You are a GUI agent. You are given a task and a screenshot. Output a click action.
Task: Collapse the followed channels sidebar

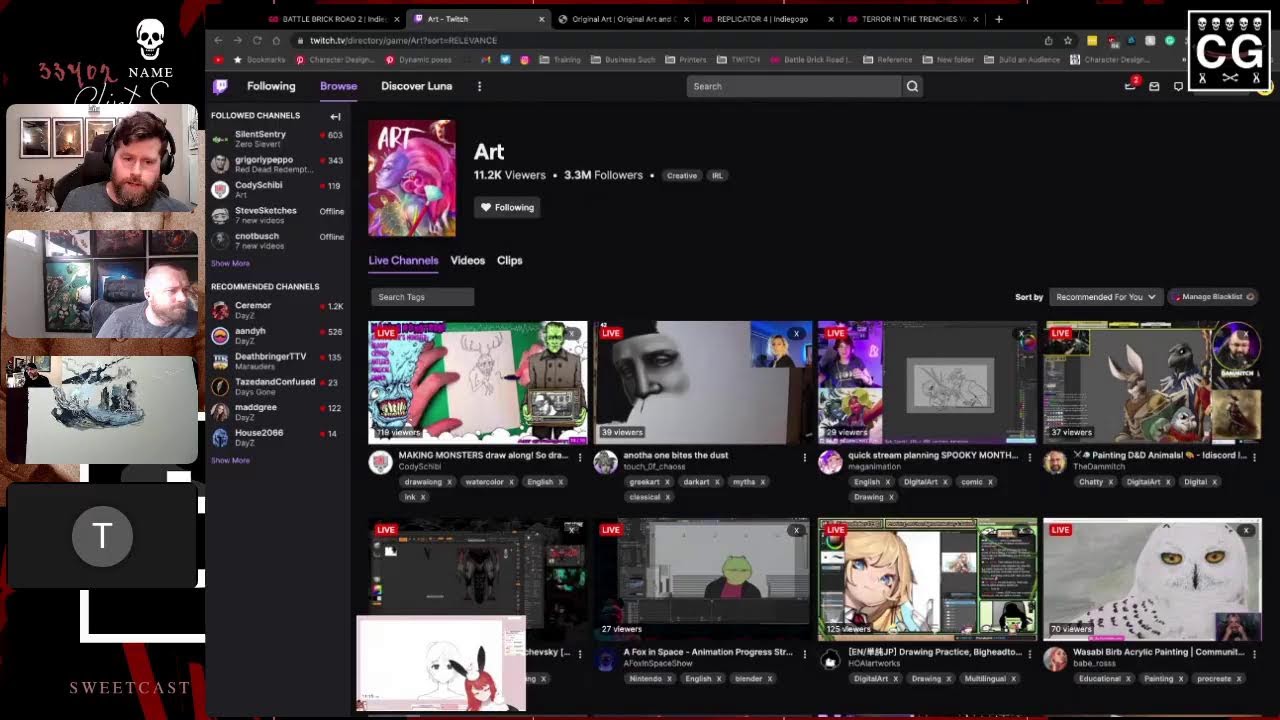(335, 116)
